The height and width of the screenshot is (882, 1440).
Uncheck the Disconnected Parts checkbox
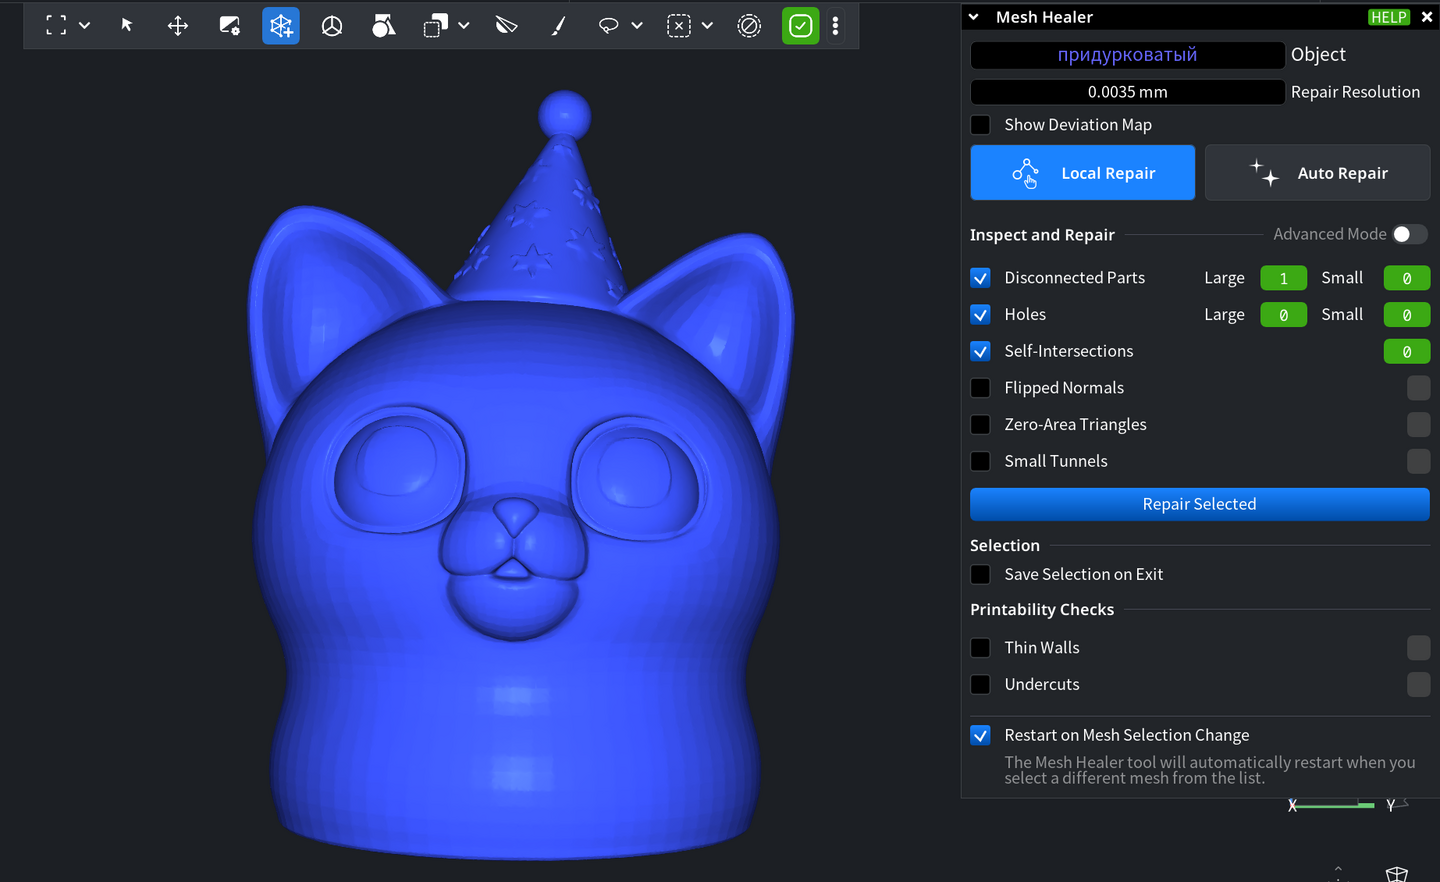click(x=981, y=278)
